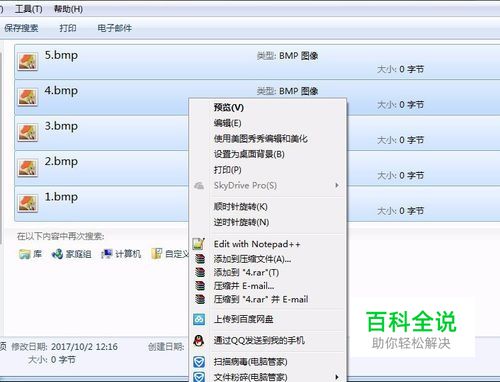The height and width of the screenshot is (382, 500).
Task: Click the 库 library folder icon
Action: click(x=24, y=254)
